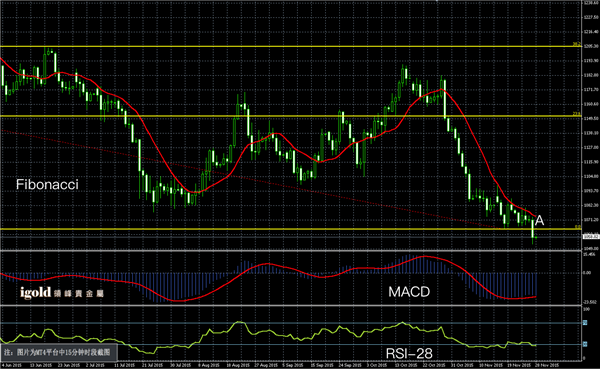Click the 1049.00 price axis value

click(x=591, y=249)
